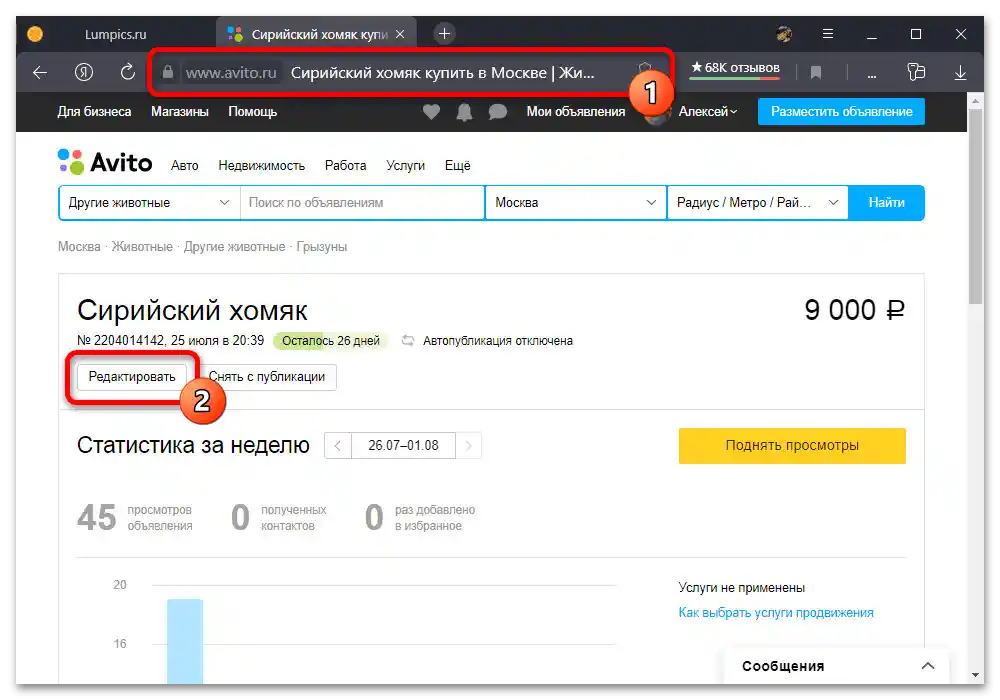Viewport: 1000px width, 700px height.
Task: Open Грызуны breadcrumb
Action: click(x=321, y=247)
